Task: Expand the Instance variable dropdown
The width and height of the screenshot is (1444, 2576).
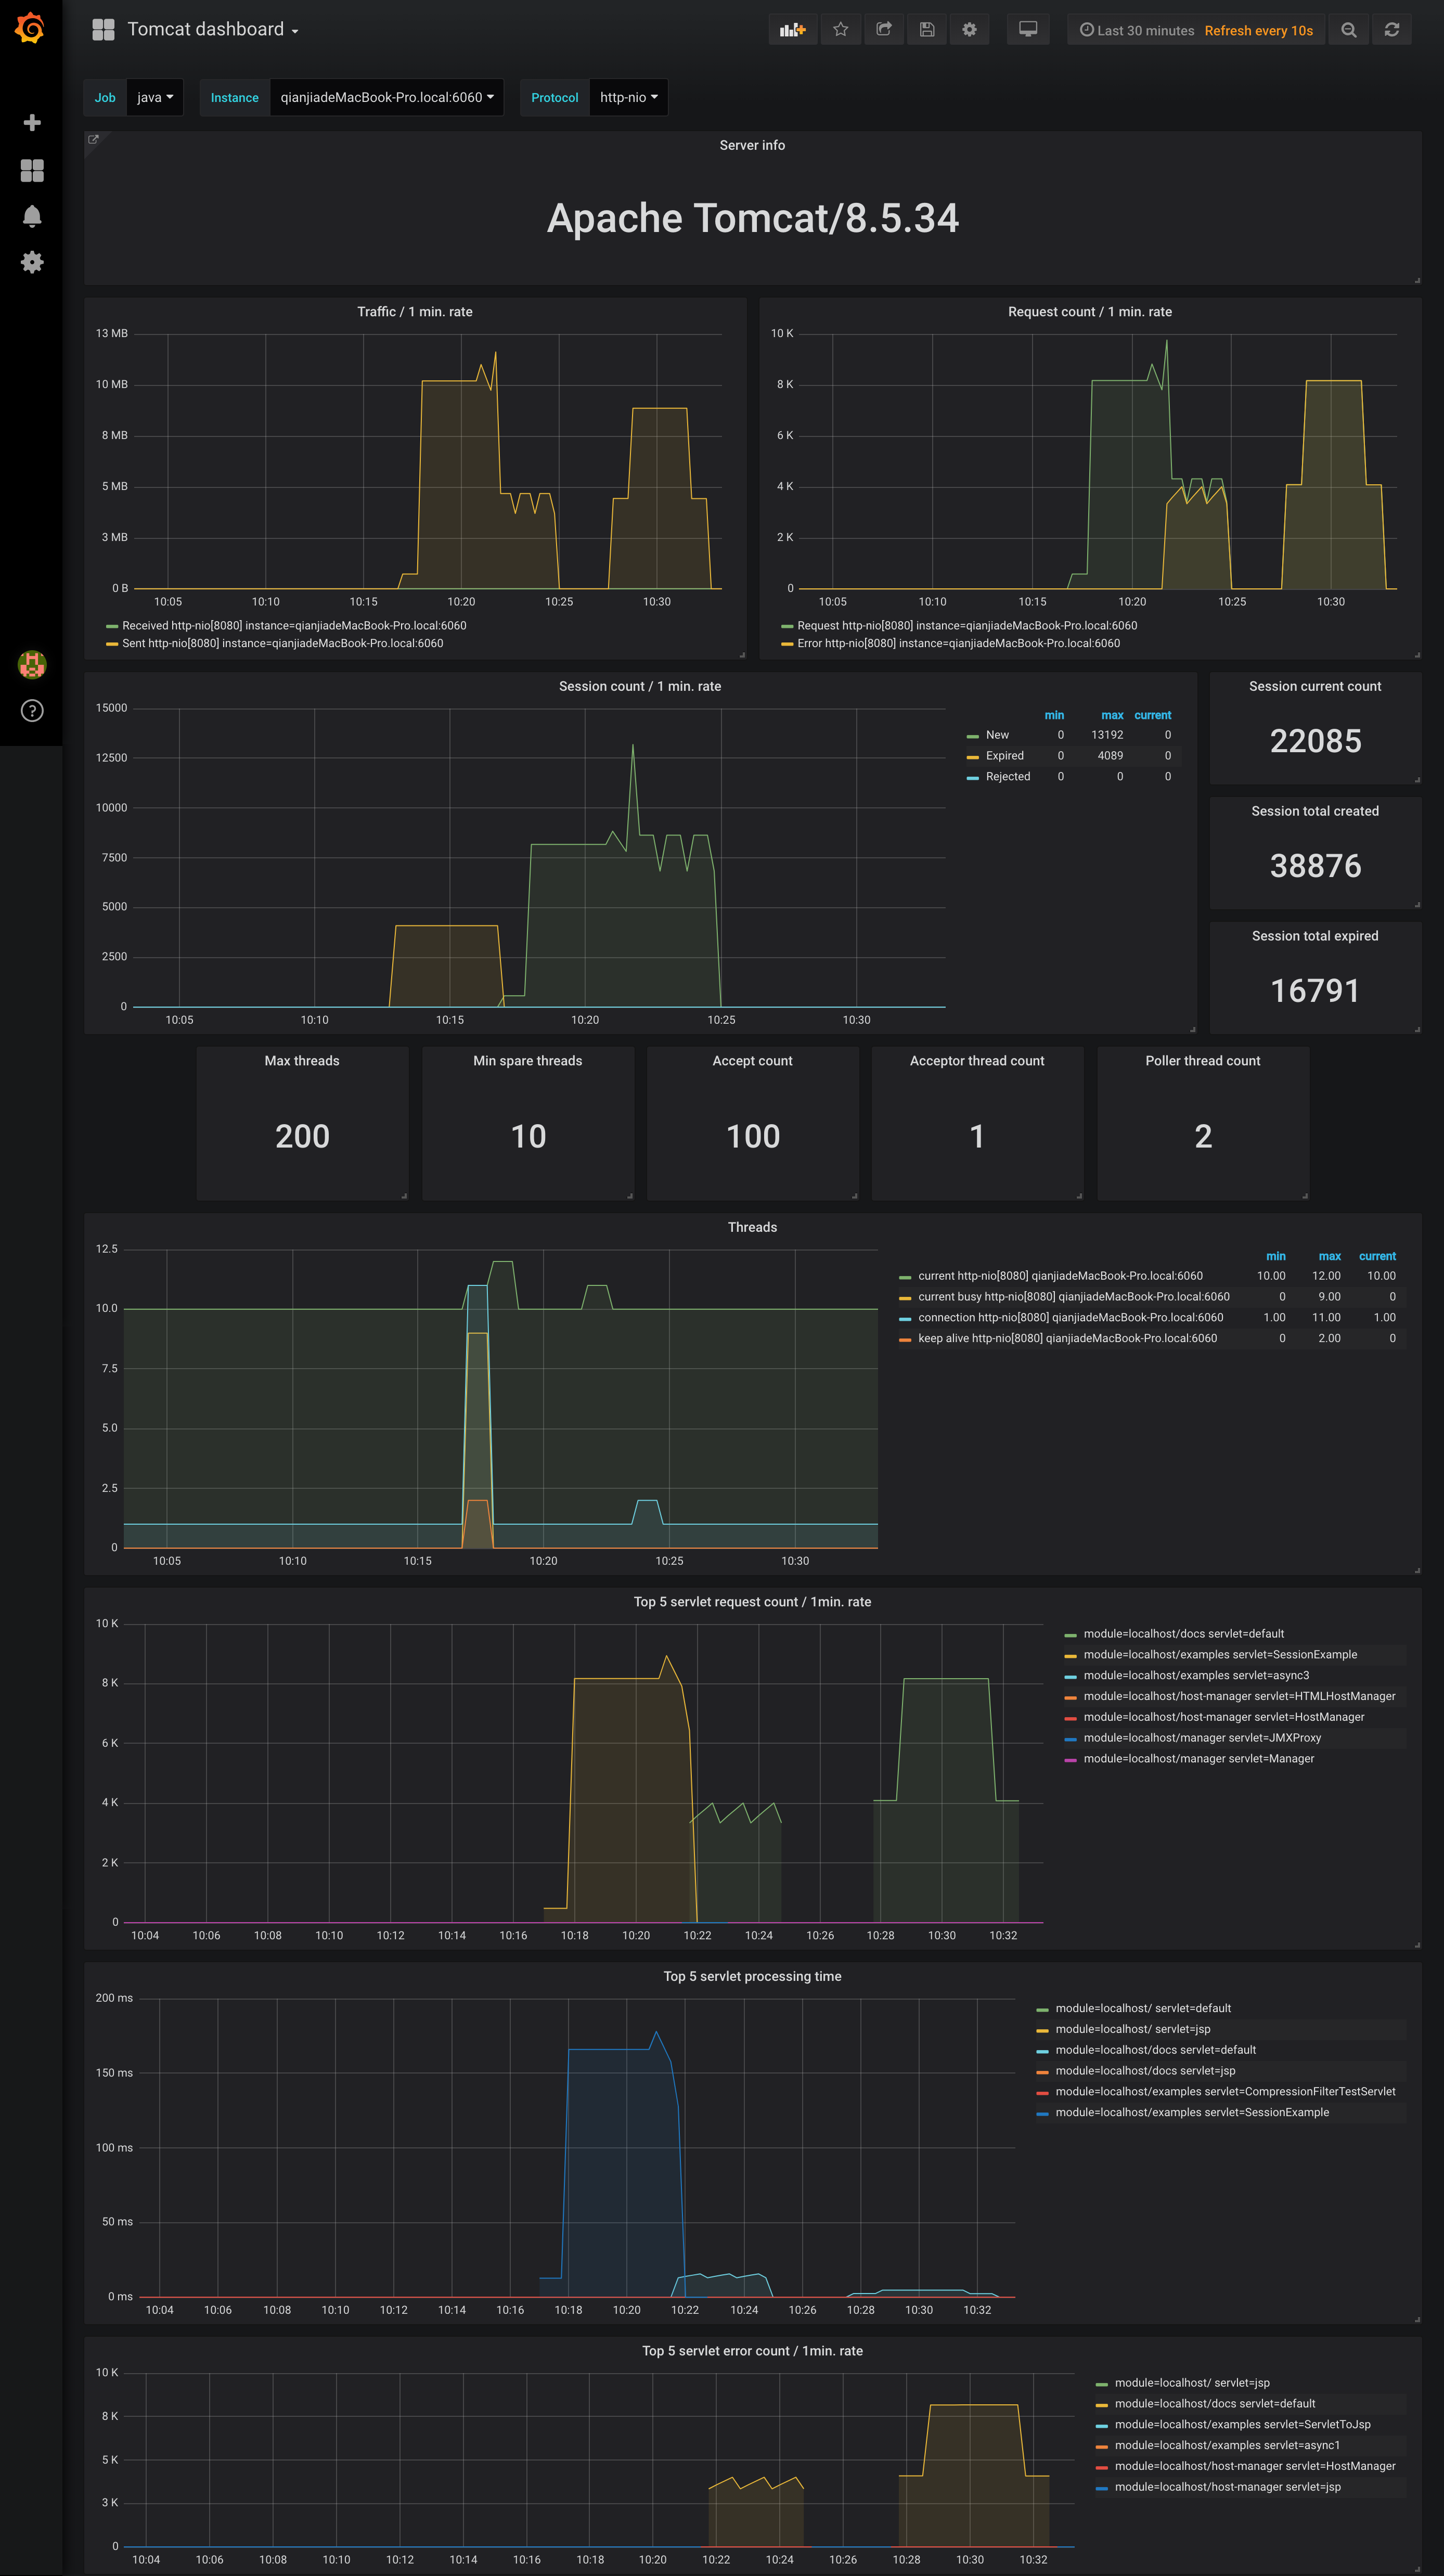Action: coord(386,97)
